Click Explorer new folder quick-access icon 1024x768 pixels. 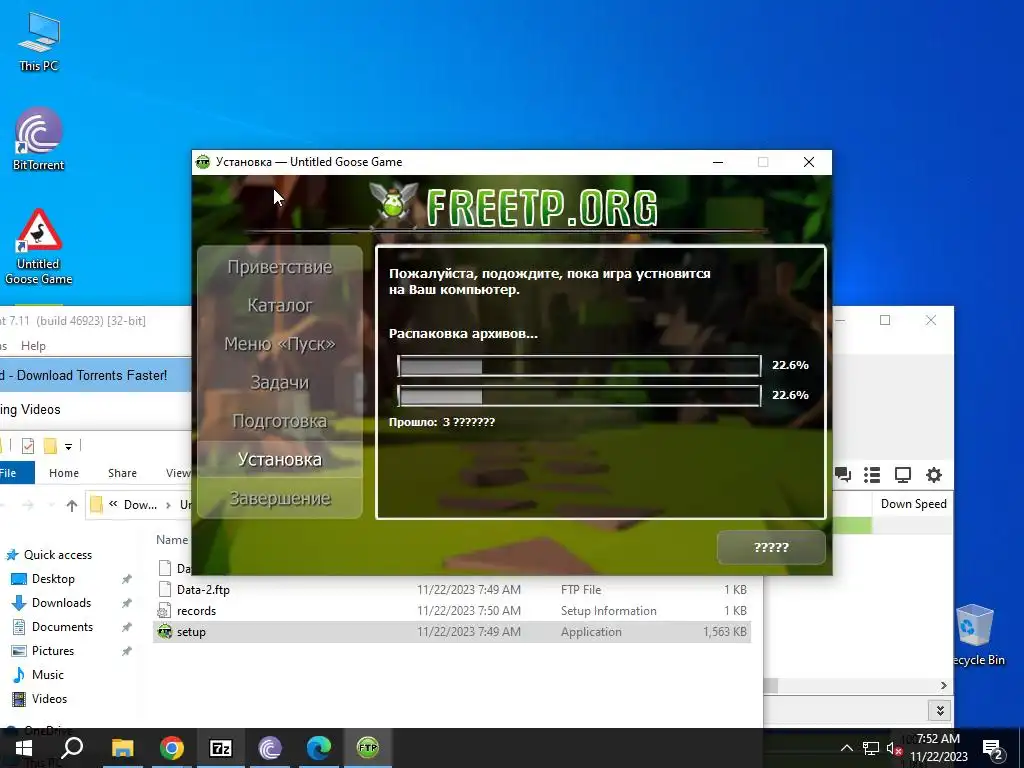50,446
